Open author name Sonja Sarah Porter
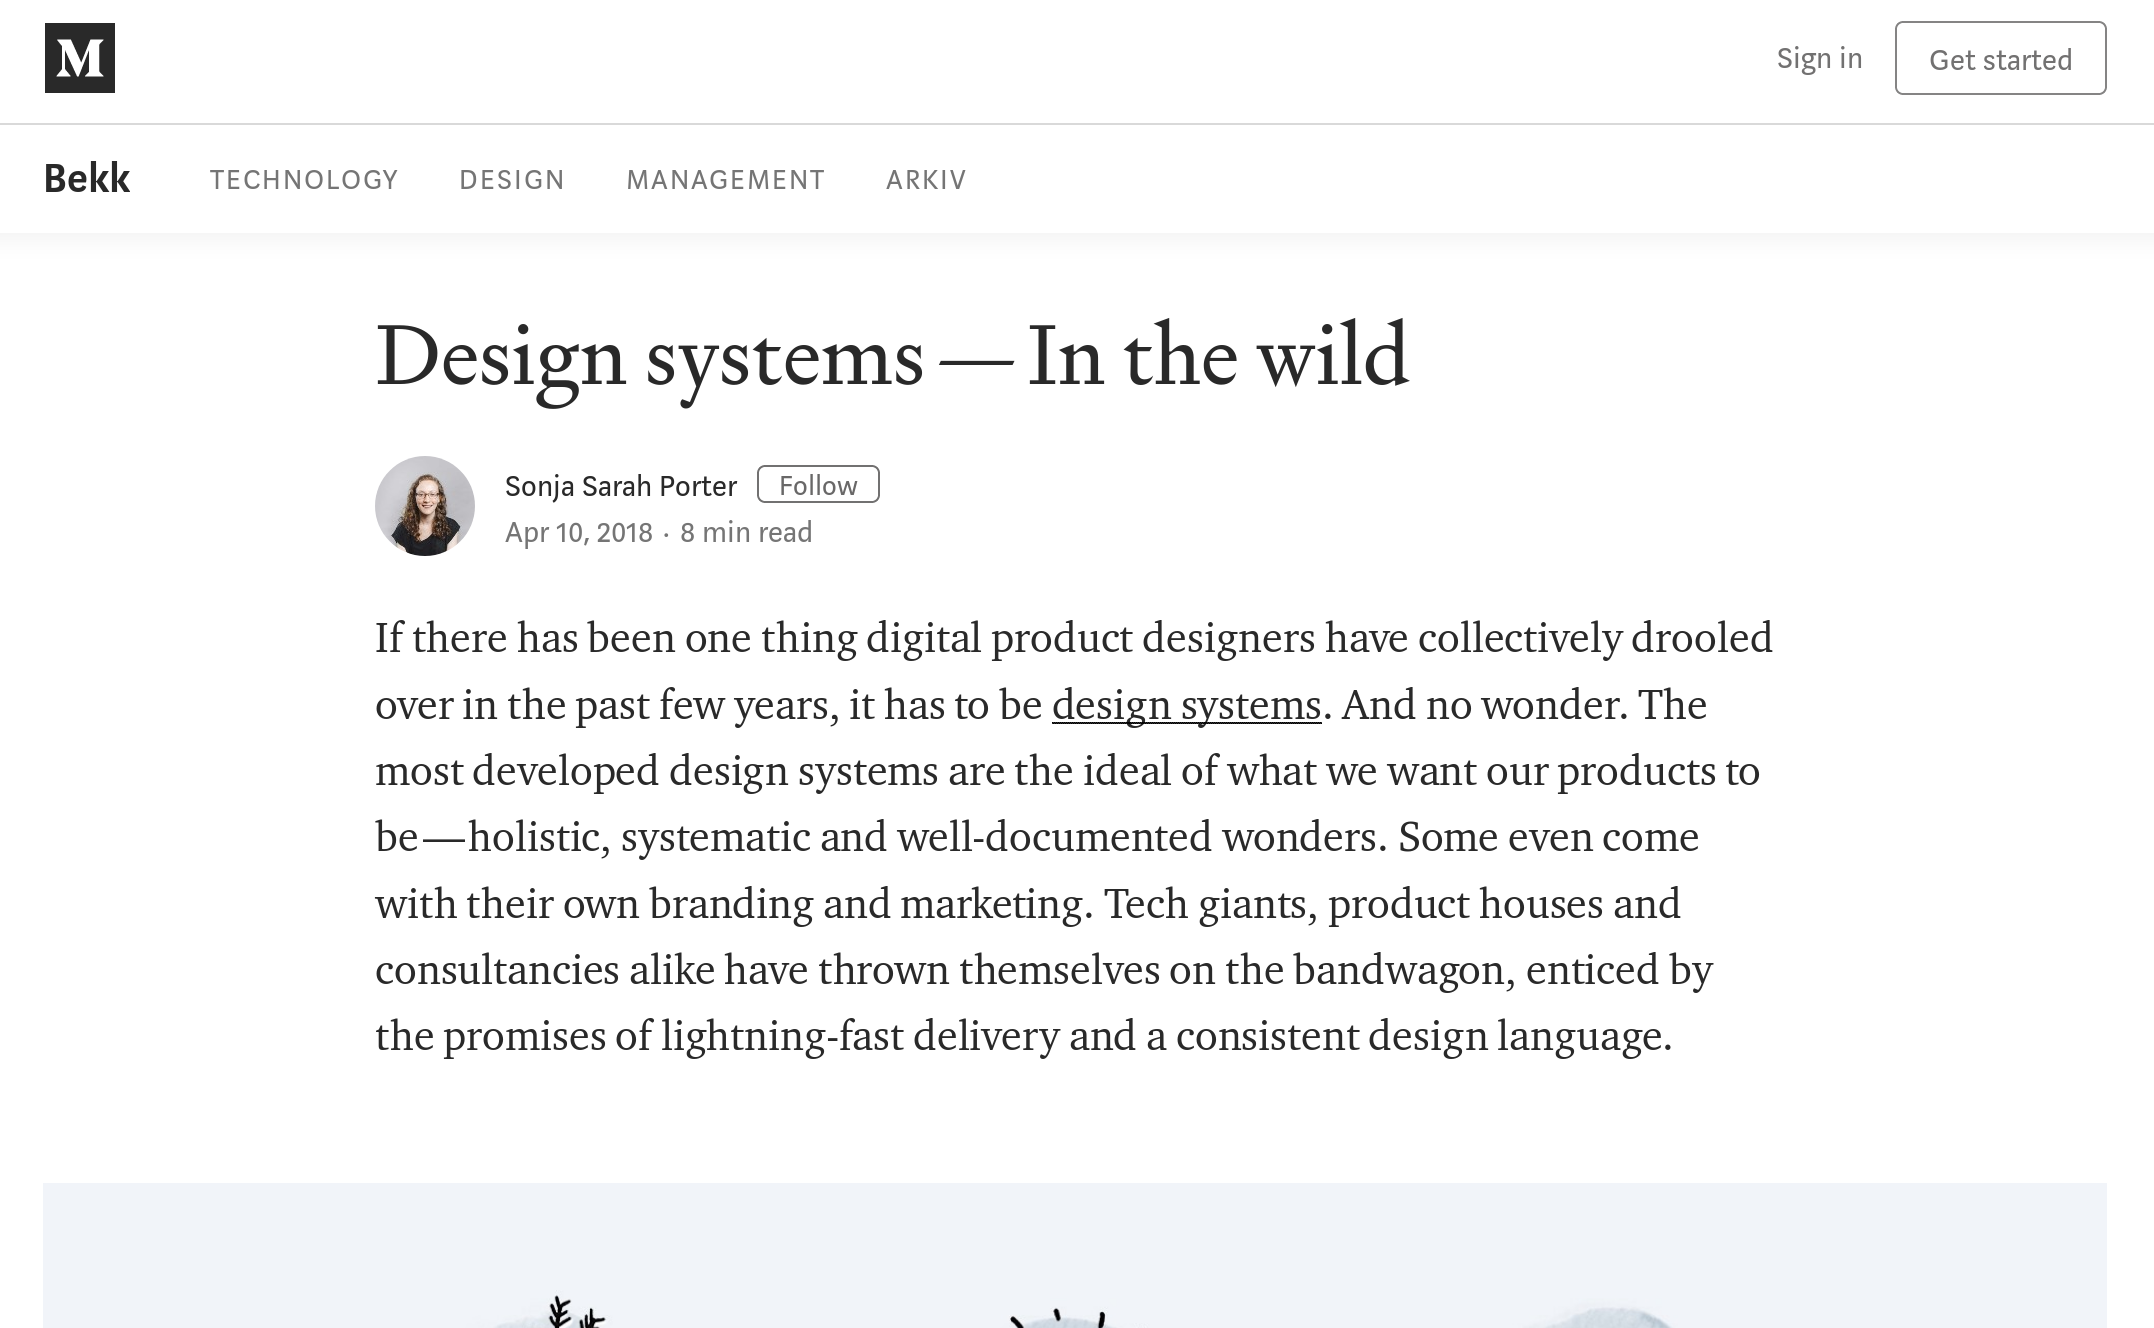 [x=620, y=486]
